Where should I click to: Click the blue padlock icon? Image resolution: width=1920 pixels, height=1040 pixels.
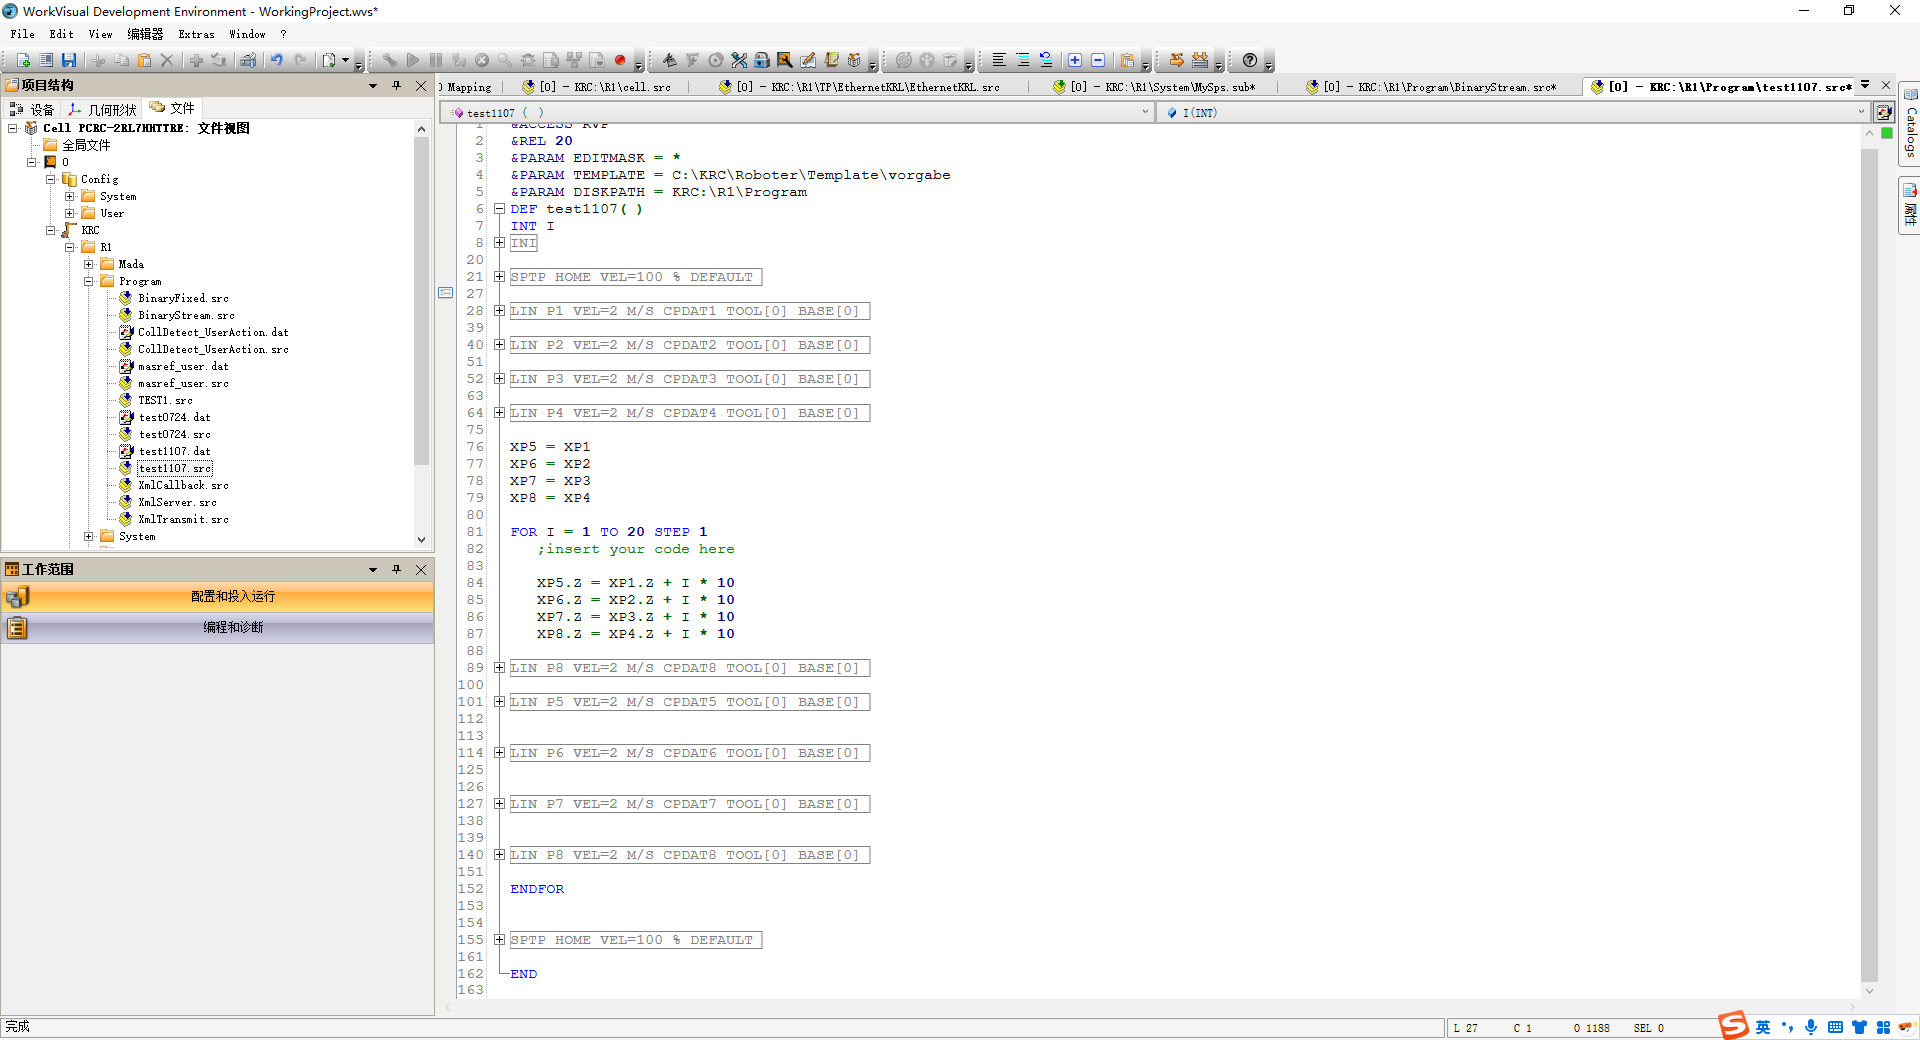762,60
